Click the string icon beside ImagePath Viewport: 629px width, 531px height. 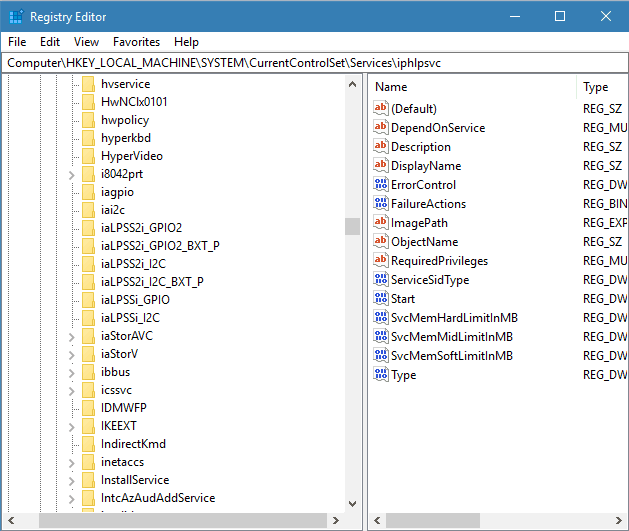tap(381, 222)
